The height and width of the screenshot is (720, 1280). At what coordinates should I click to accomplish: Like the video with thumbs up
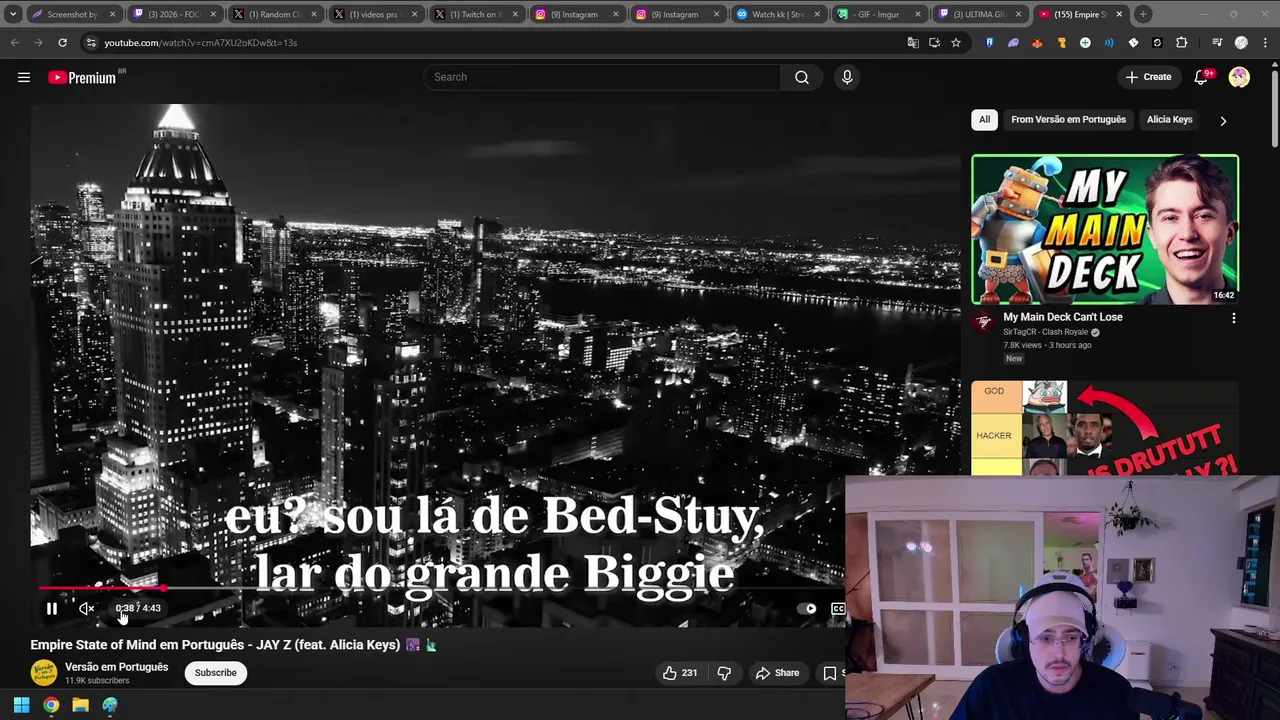pos(679,673)
